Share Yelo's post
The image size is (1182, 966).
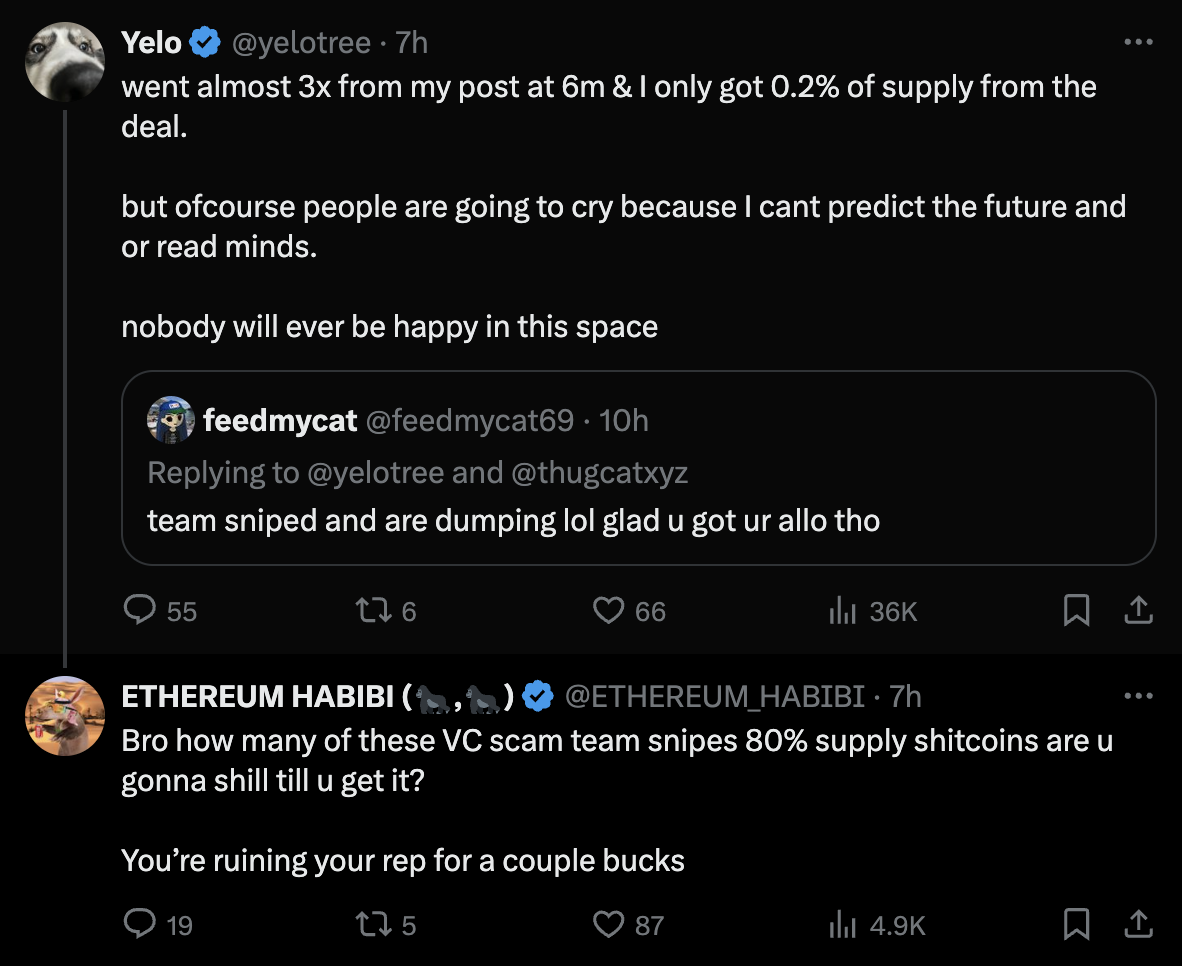click(1139, 610)
